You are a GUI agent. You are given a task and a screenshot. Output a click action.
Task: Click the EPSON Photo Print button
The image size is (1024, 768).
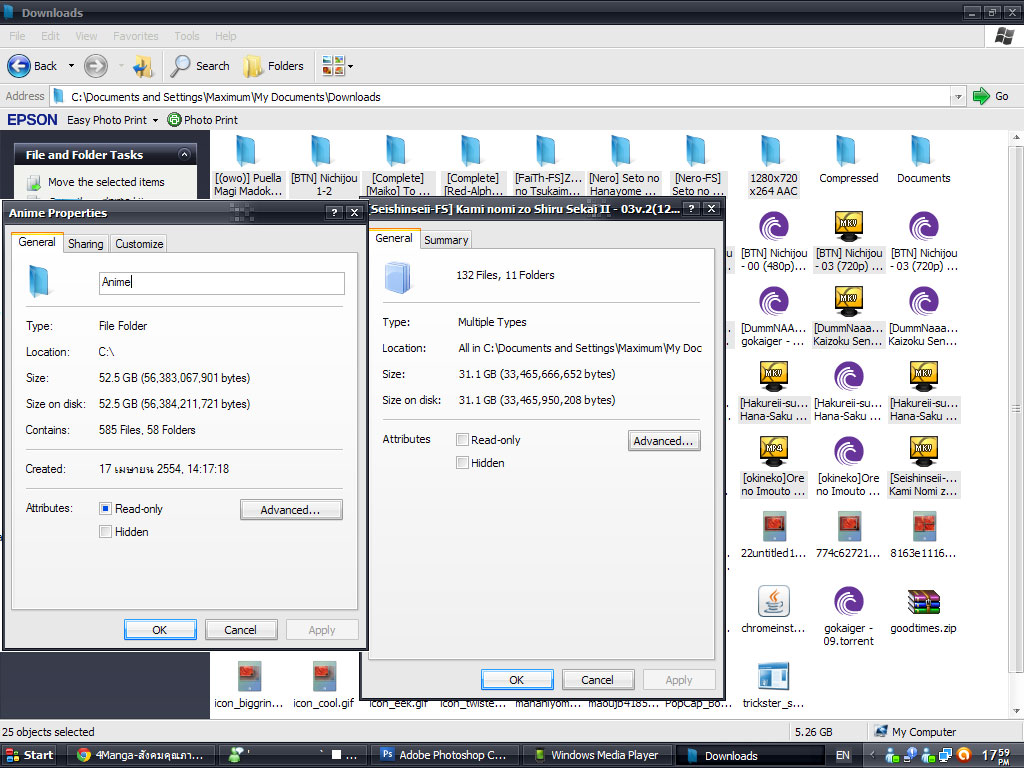(x=202, y=120)
